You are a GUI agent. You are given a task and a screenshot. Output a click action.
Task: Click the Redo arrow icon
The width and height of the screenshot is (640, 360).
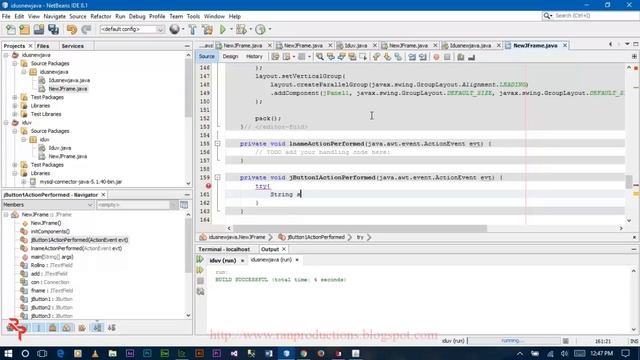click(86, 29)
